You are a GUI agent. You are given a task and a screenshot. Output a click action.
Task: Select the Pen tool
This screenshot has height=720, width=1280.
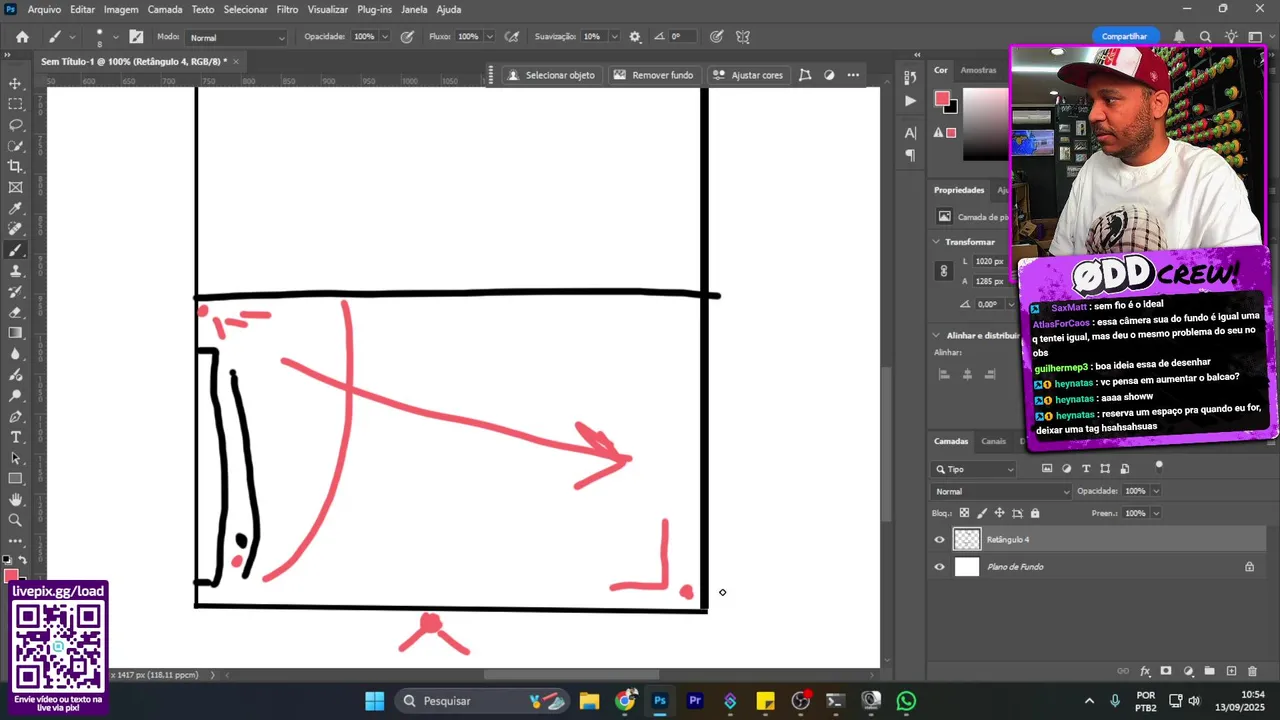point(15,416)
